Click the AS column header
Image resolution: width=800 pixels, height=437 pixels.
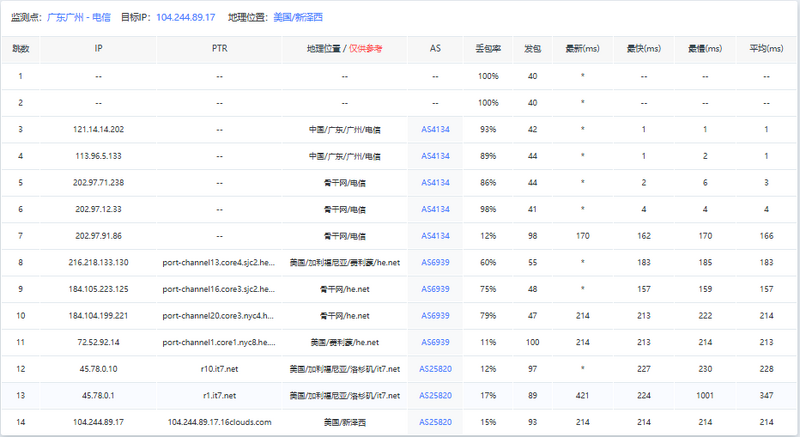click(435, 48)
